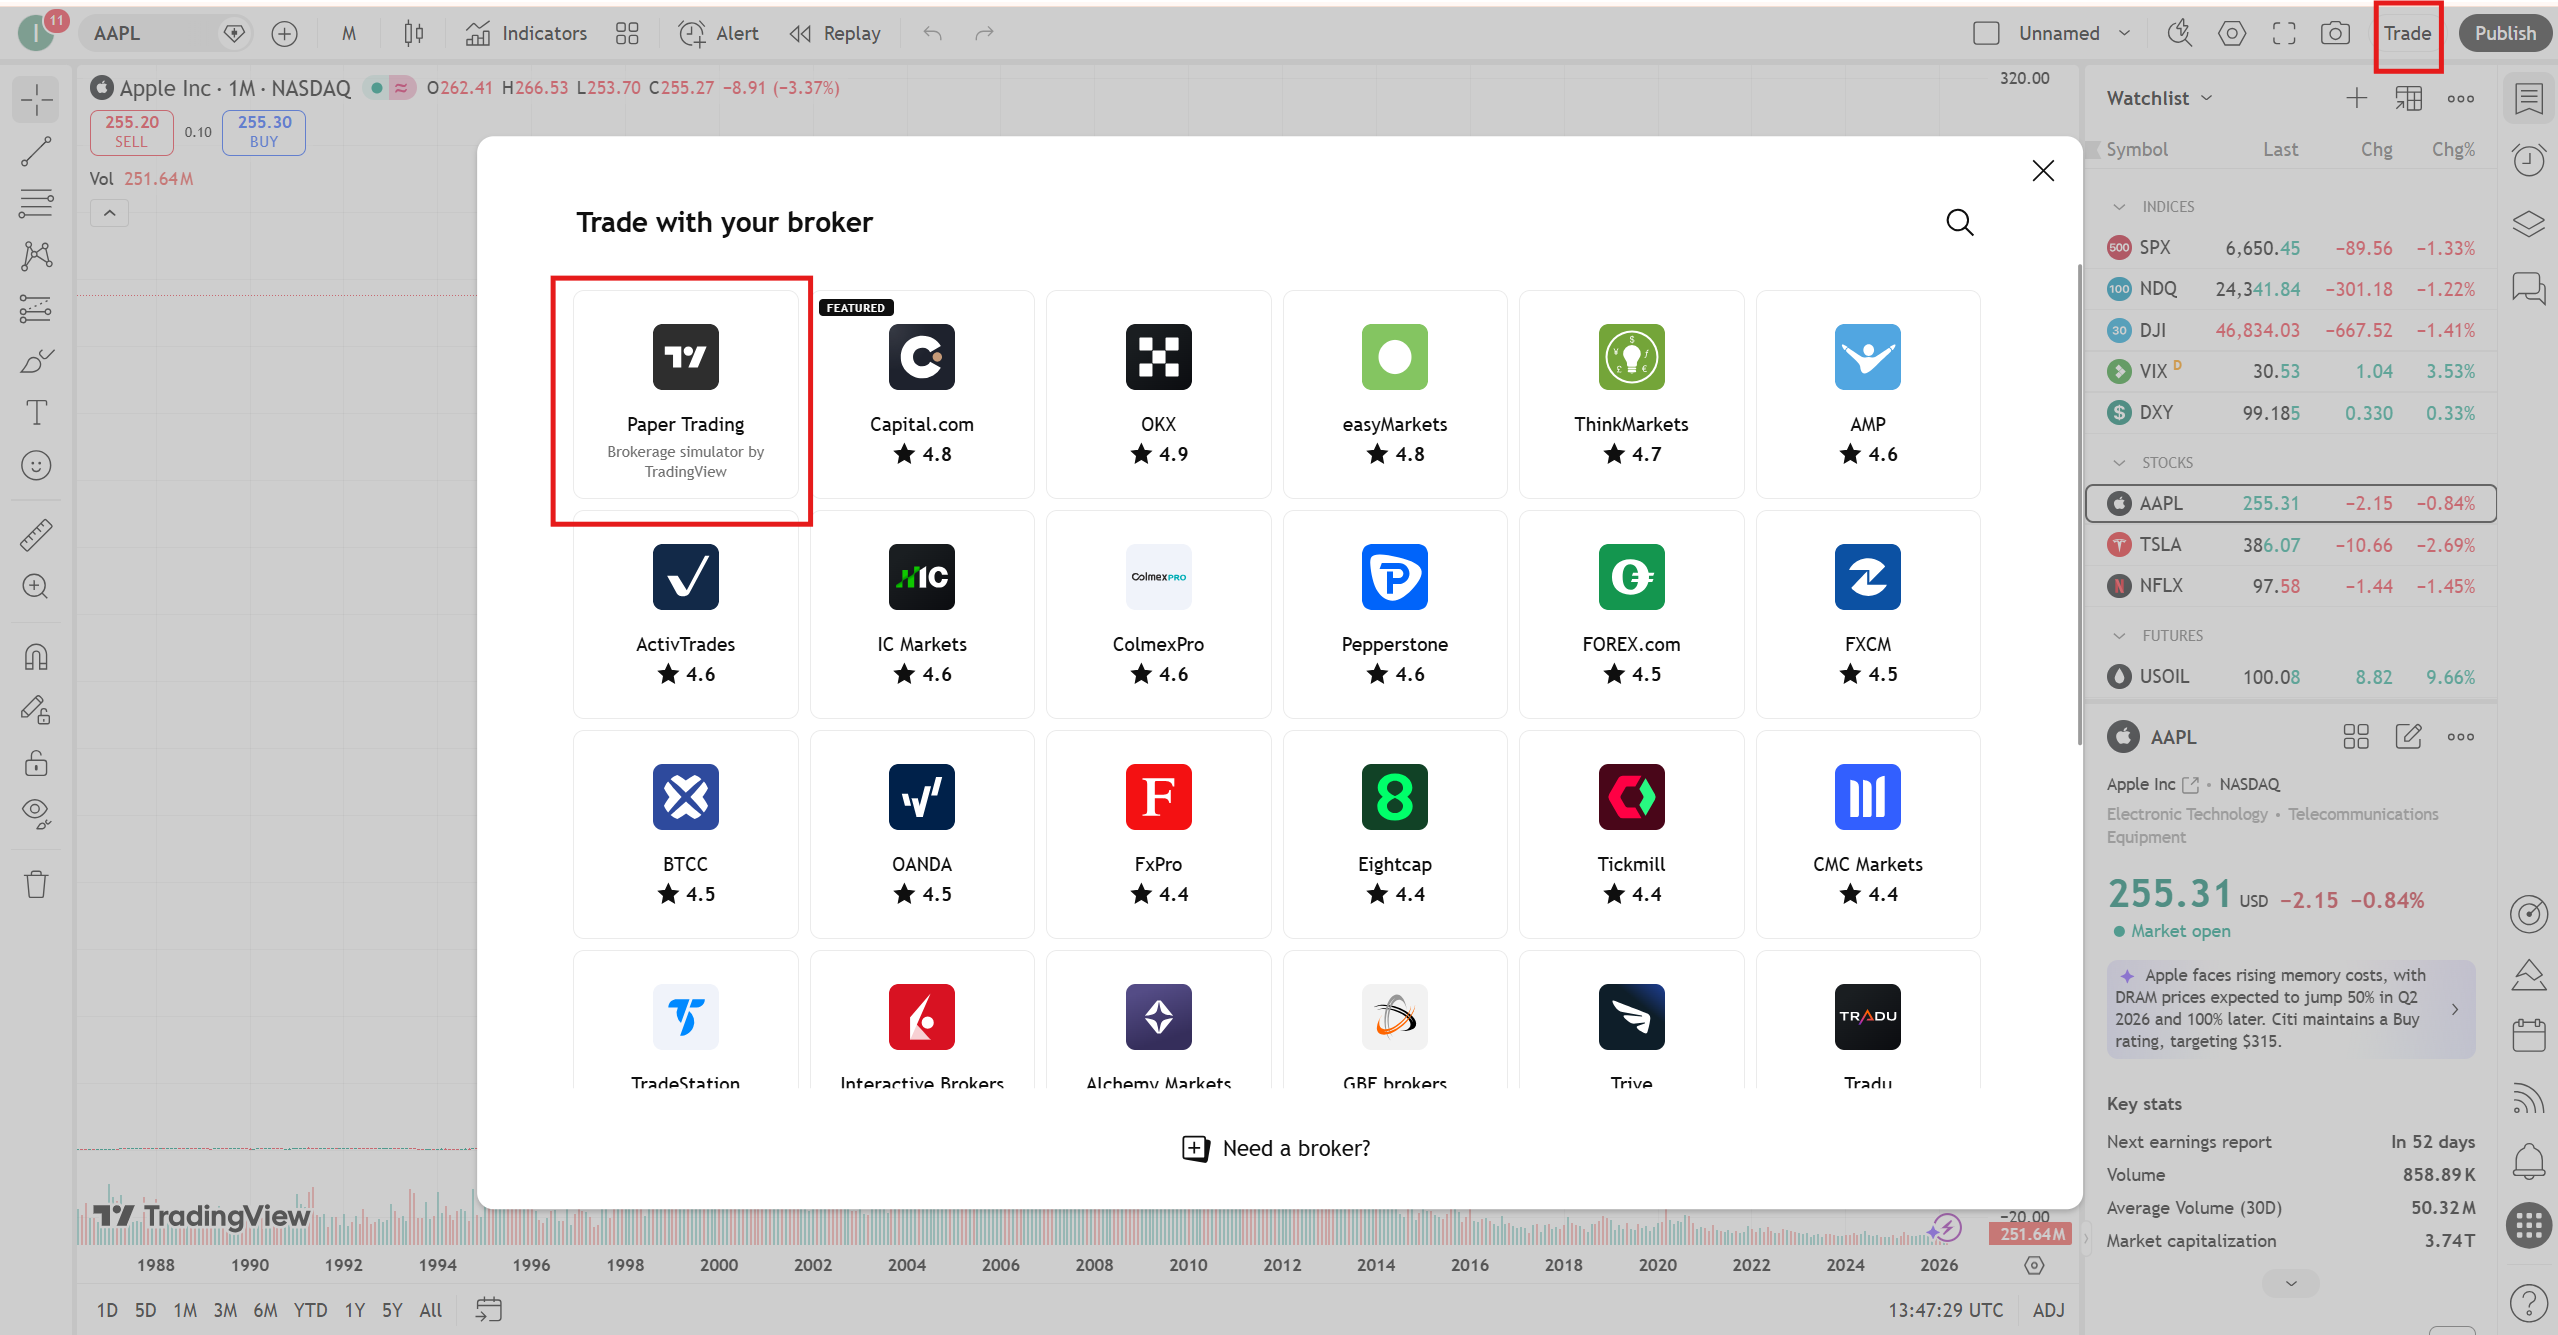Select the trend line drawing tool
The height and width of the screenshot is (1335, 2558).
[36, 151]
